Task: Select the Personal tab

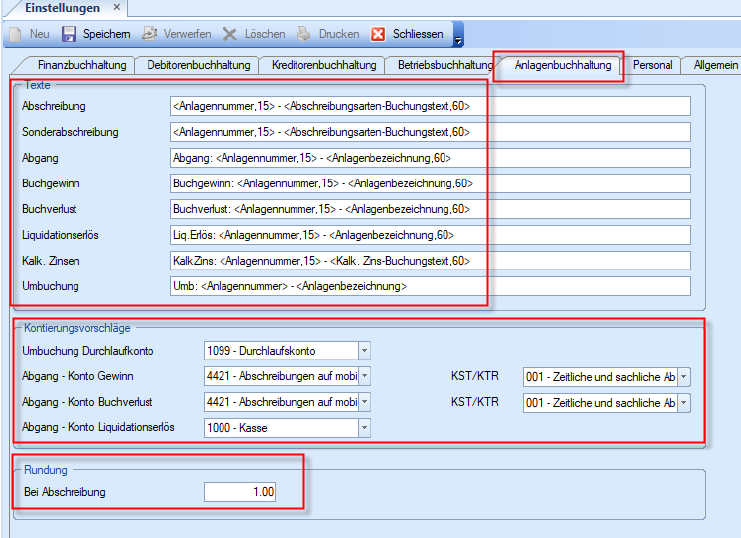Action: pyautogui.click(x=652, y=65)
